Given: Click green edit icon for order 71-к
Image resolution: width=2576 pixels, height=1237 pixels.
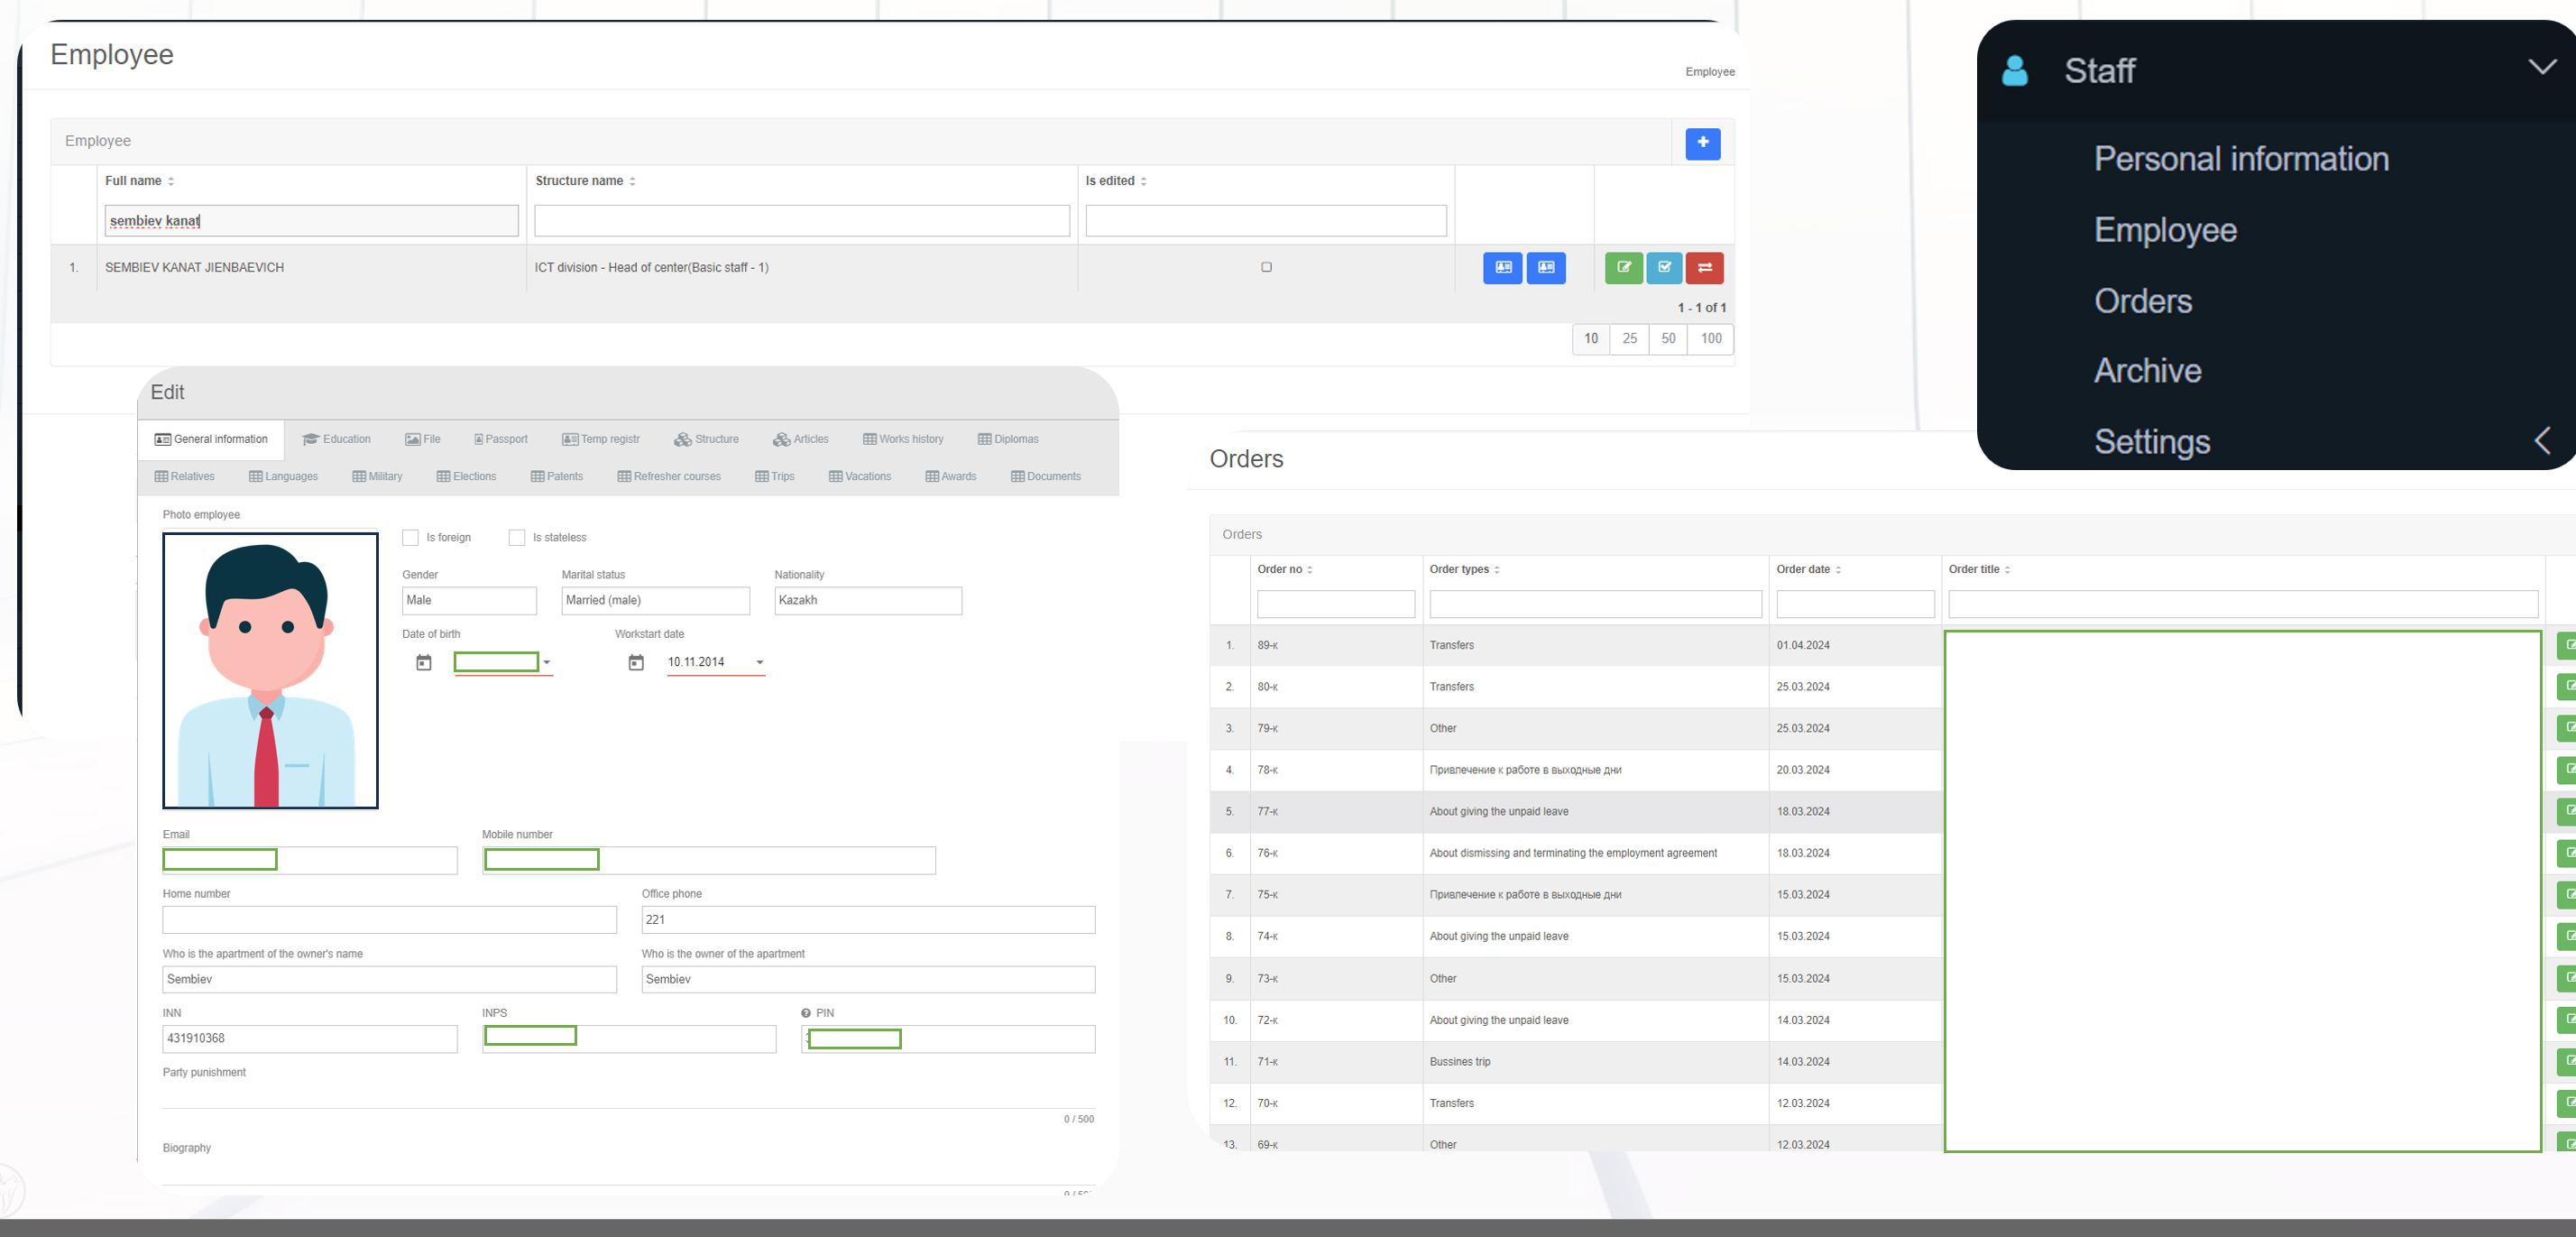Looking at the screenshot, I should [x=2567, y=1061].
